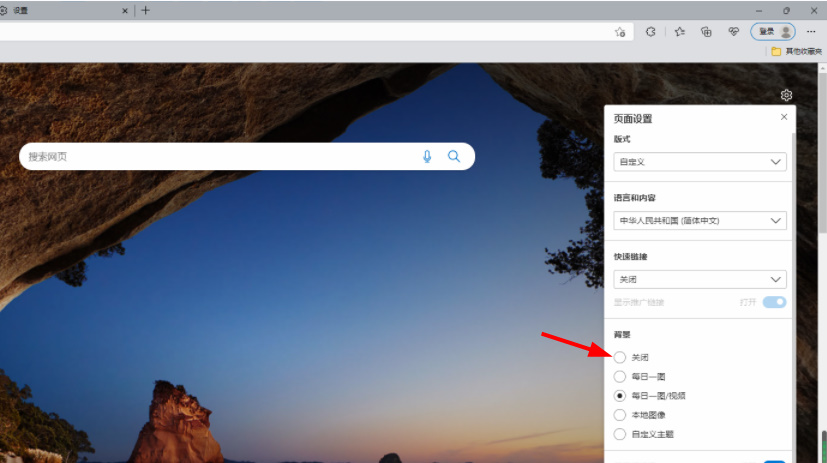827x463 pixels.
Task: Open the page settings gear icon
Action: click(x=786, y=95)
